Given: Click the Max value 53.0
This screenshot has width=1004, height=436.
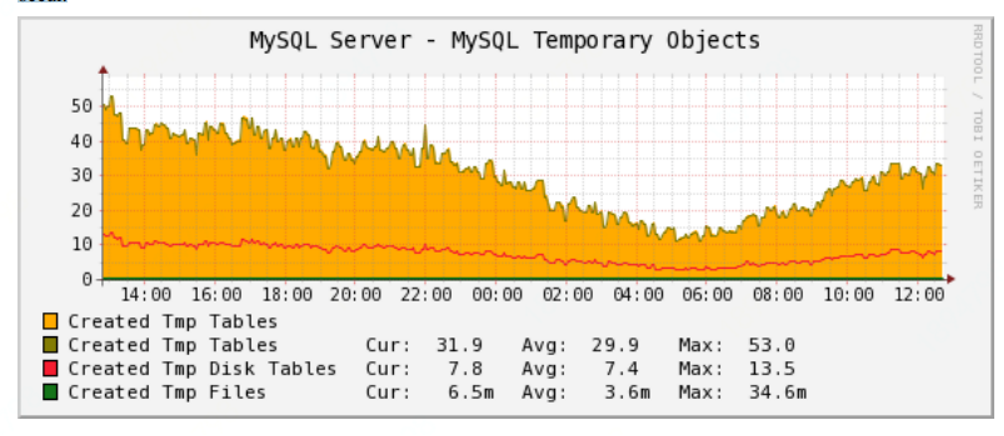Looking at the screenshot, I should pyautogui.click(x=772, y=345).
